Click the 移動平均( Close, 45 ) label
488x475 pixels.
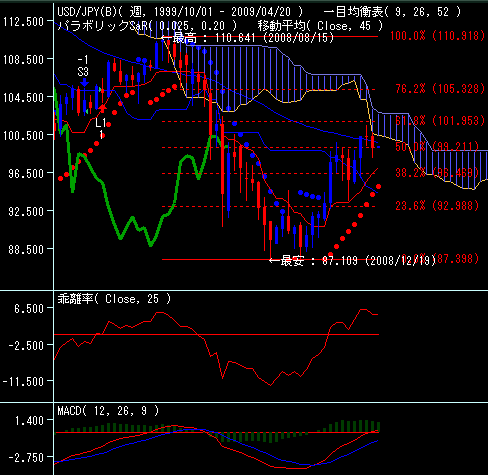(x=320, y=26)
